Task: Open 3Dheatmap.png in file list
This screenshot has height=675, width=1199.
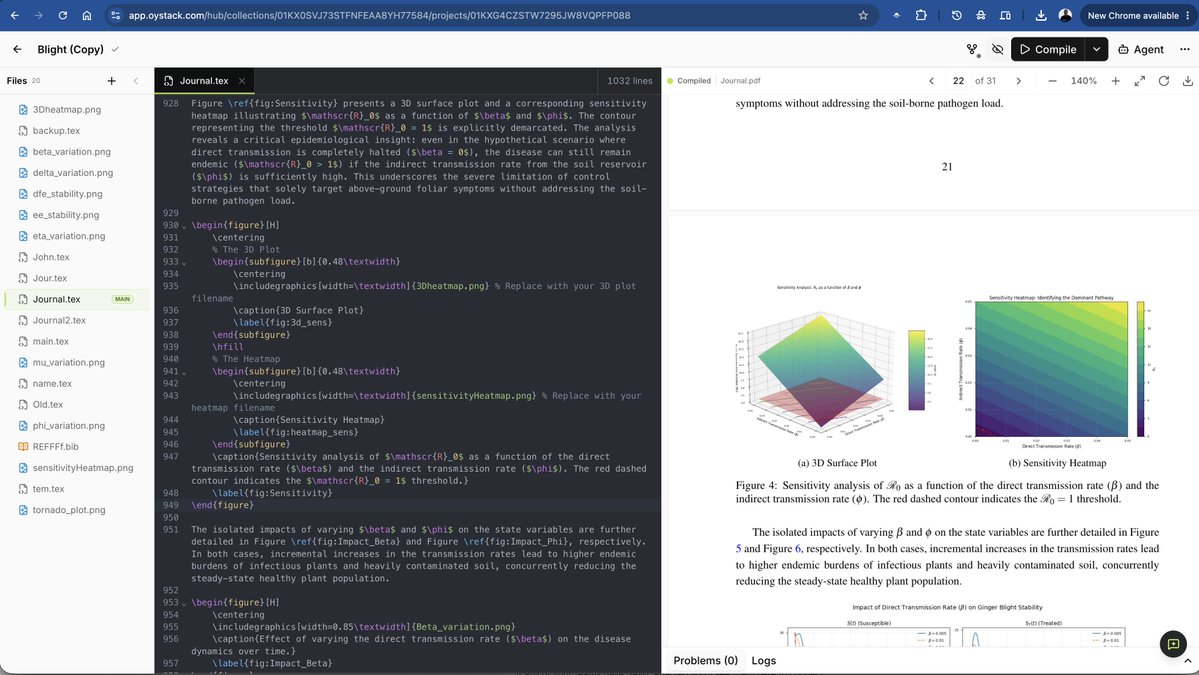Action: click(67, 109)
